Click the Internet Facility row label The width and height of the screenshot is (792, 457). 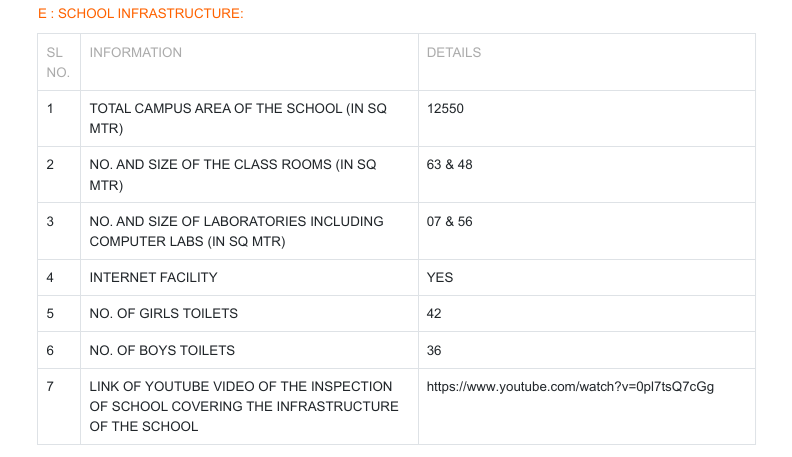[153, 277]
